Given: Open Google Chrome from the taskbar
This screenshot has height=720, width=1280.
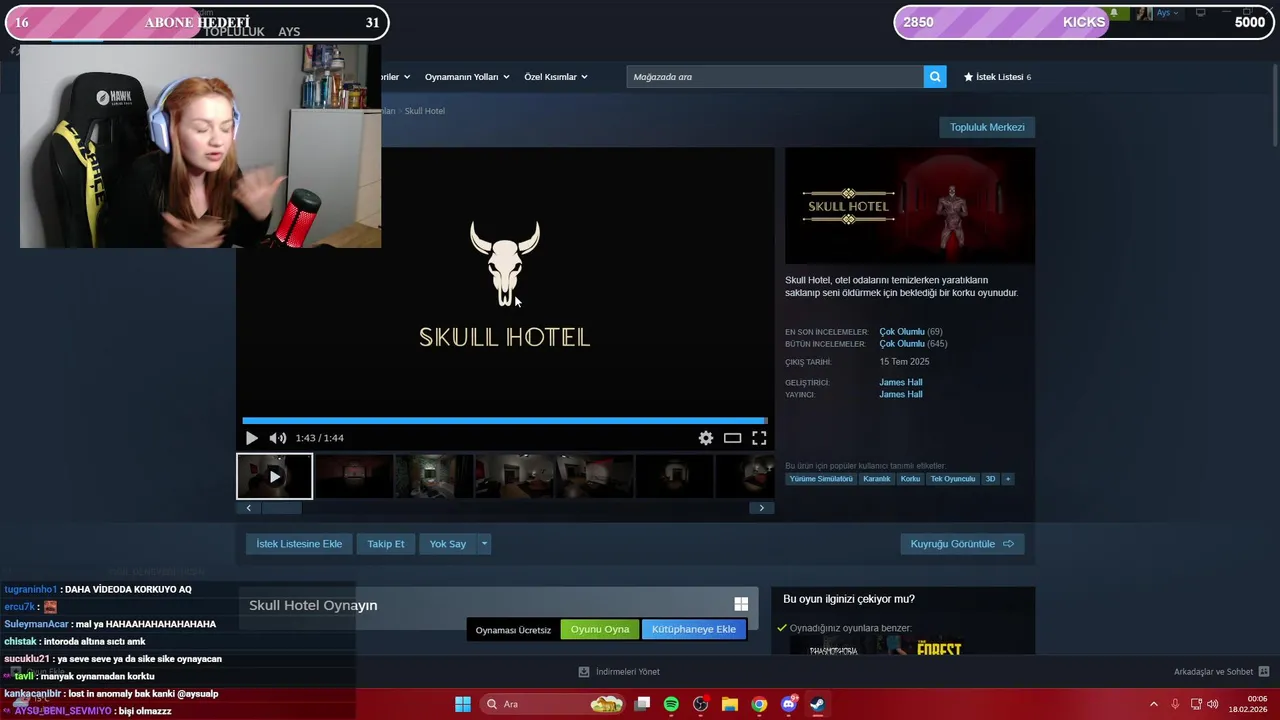Looking at the screenshot, I should tap(759, 704).
